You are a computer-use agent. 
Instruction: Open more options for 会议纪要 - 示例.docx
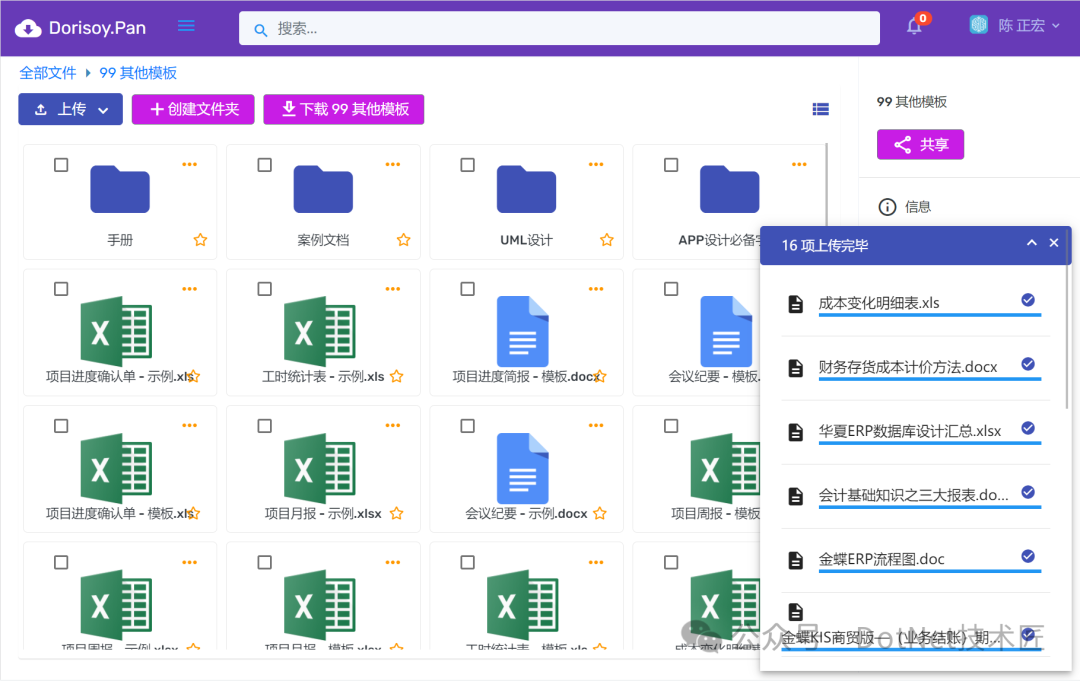click(x=596, y=426)
